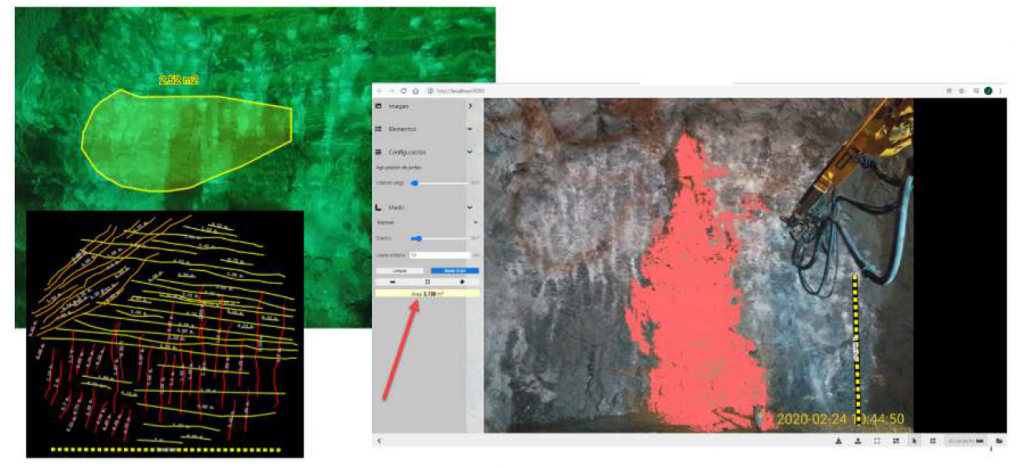The width and height of the screenshot is (1024, 468).
Task: Select the pointer cursor tool in bottom toolbar
Action: (x=913, y=441)
